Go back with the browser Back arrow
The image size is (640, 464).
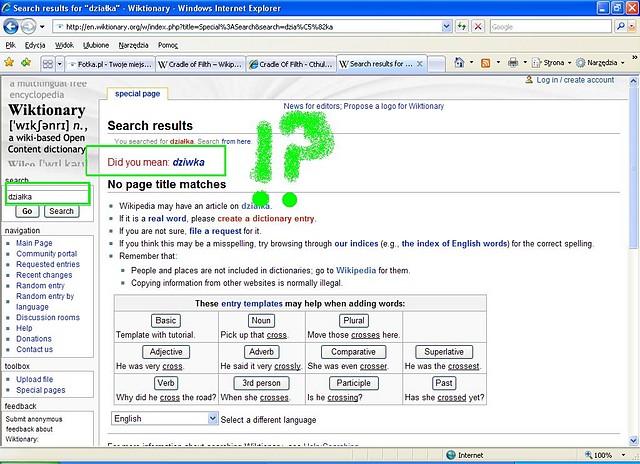[x=11, y=27]
